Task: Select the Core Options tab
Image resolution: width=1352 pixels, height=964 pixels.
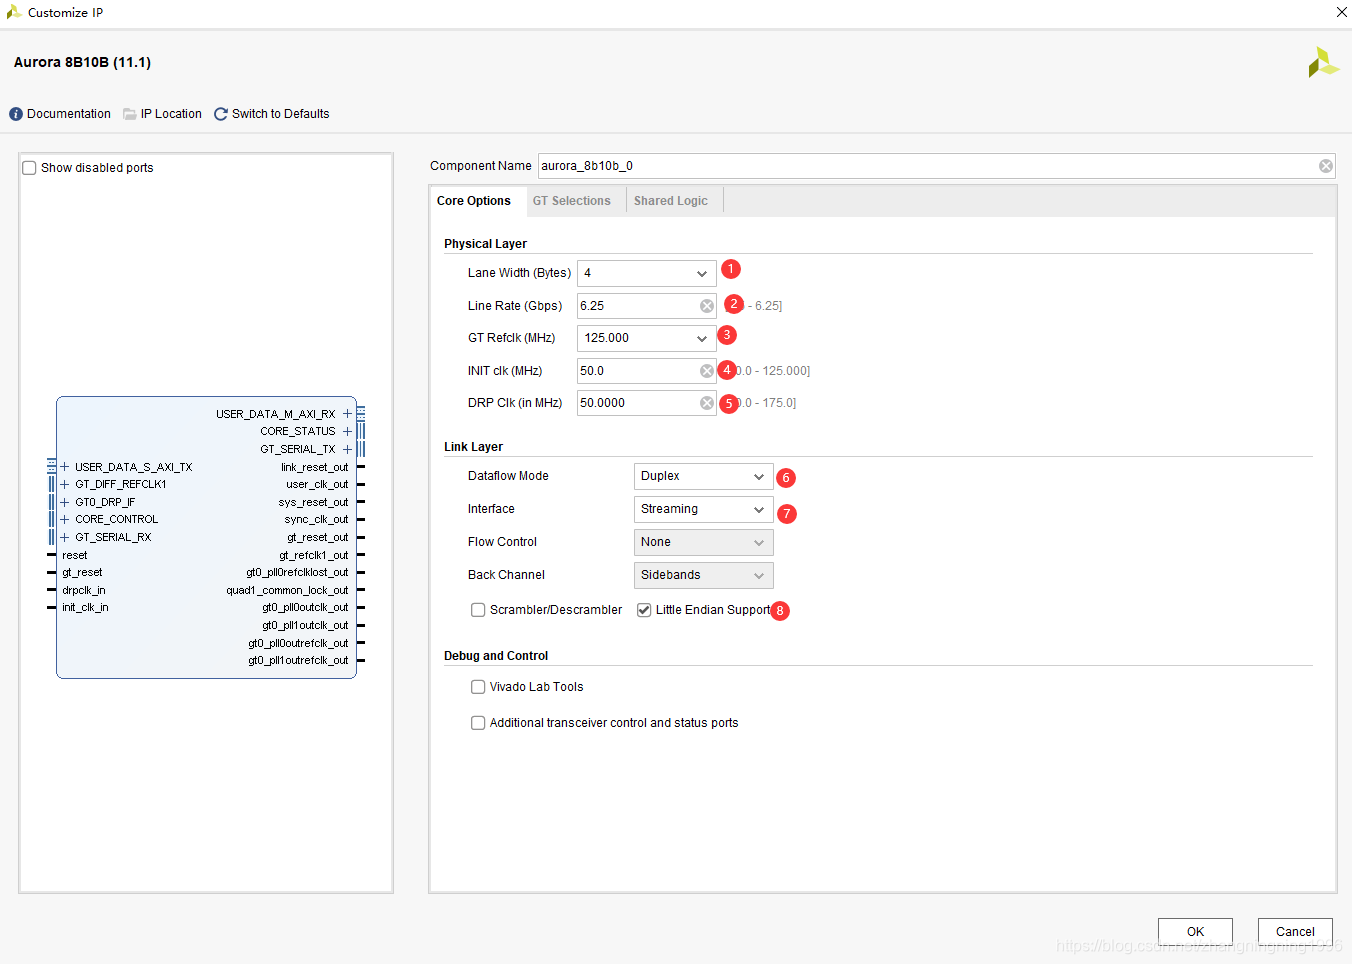Action: click(x=474, y=201)
